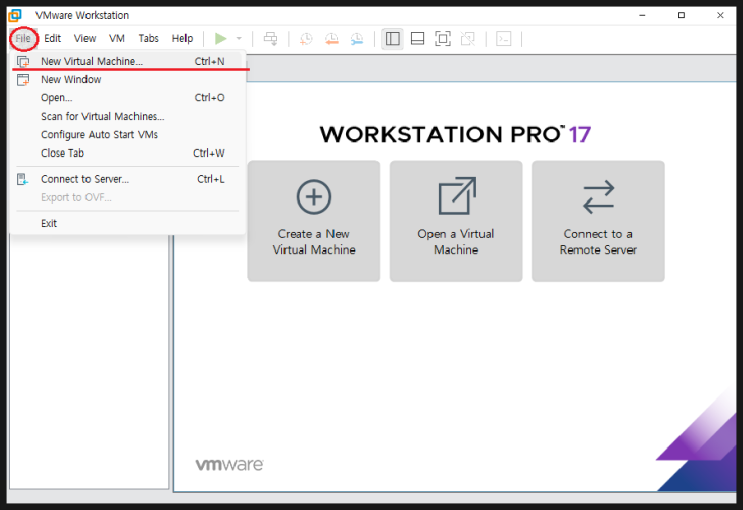Screen dimensions: 743x510
Task: Click the full screen mode icon
Action: click(x=443, y=38)
